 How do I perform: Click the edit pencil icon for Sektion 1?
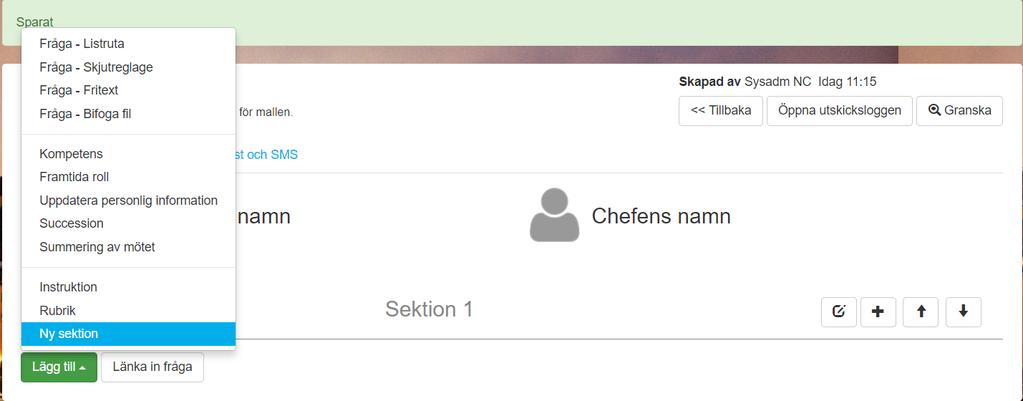838,312
